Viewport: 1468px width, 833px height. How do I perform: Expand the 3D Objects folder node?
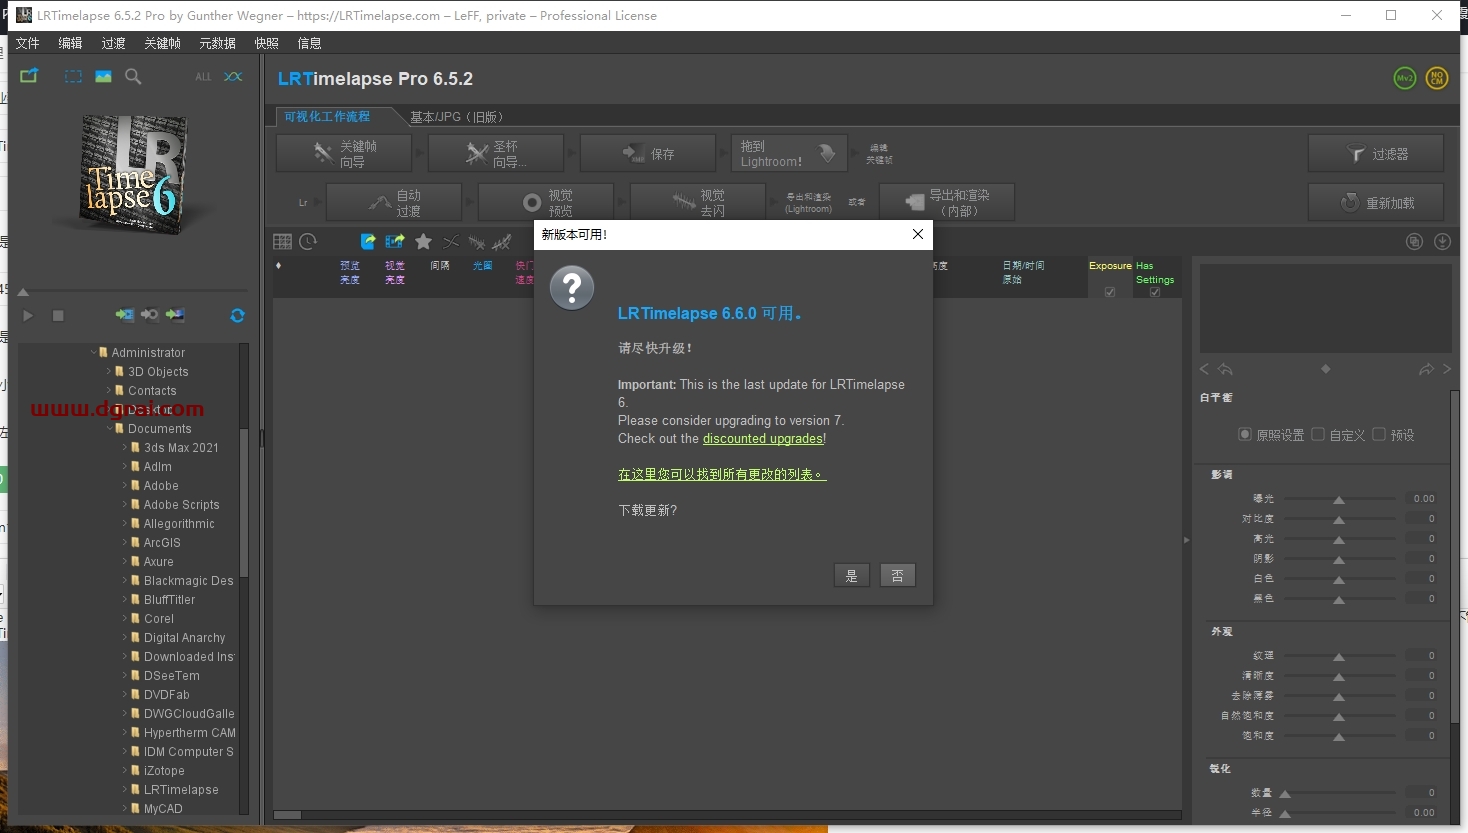click(x=110, y=372)
